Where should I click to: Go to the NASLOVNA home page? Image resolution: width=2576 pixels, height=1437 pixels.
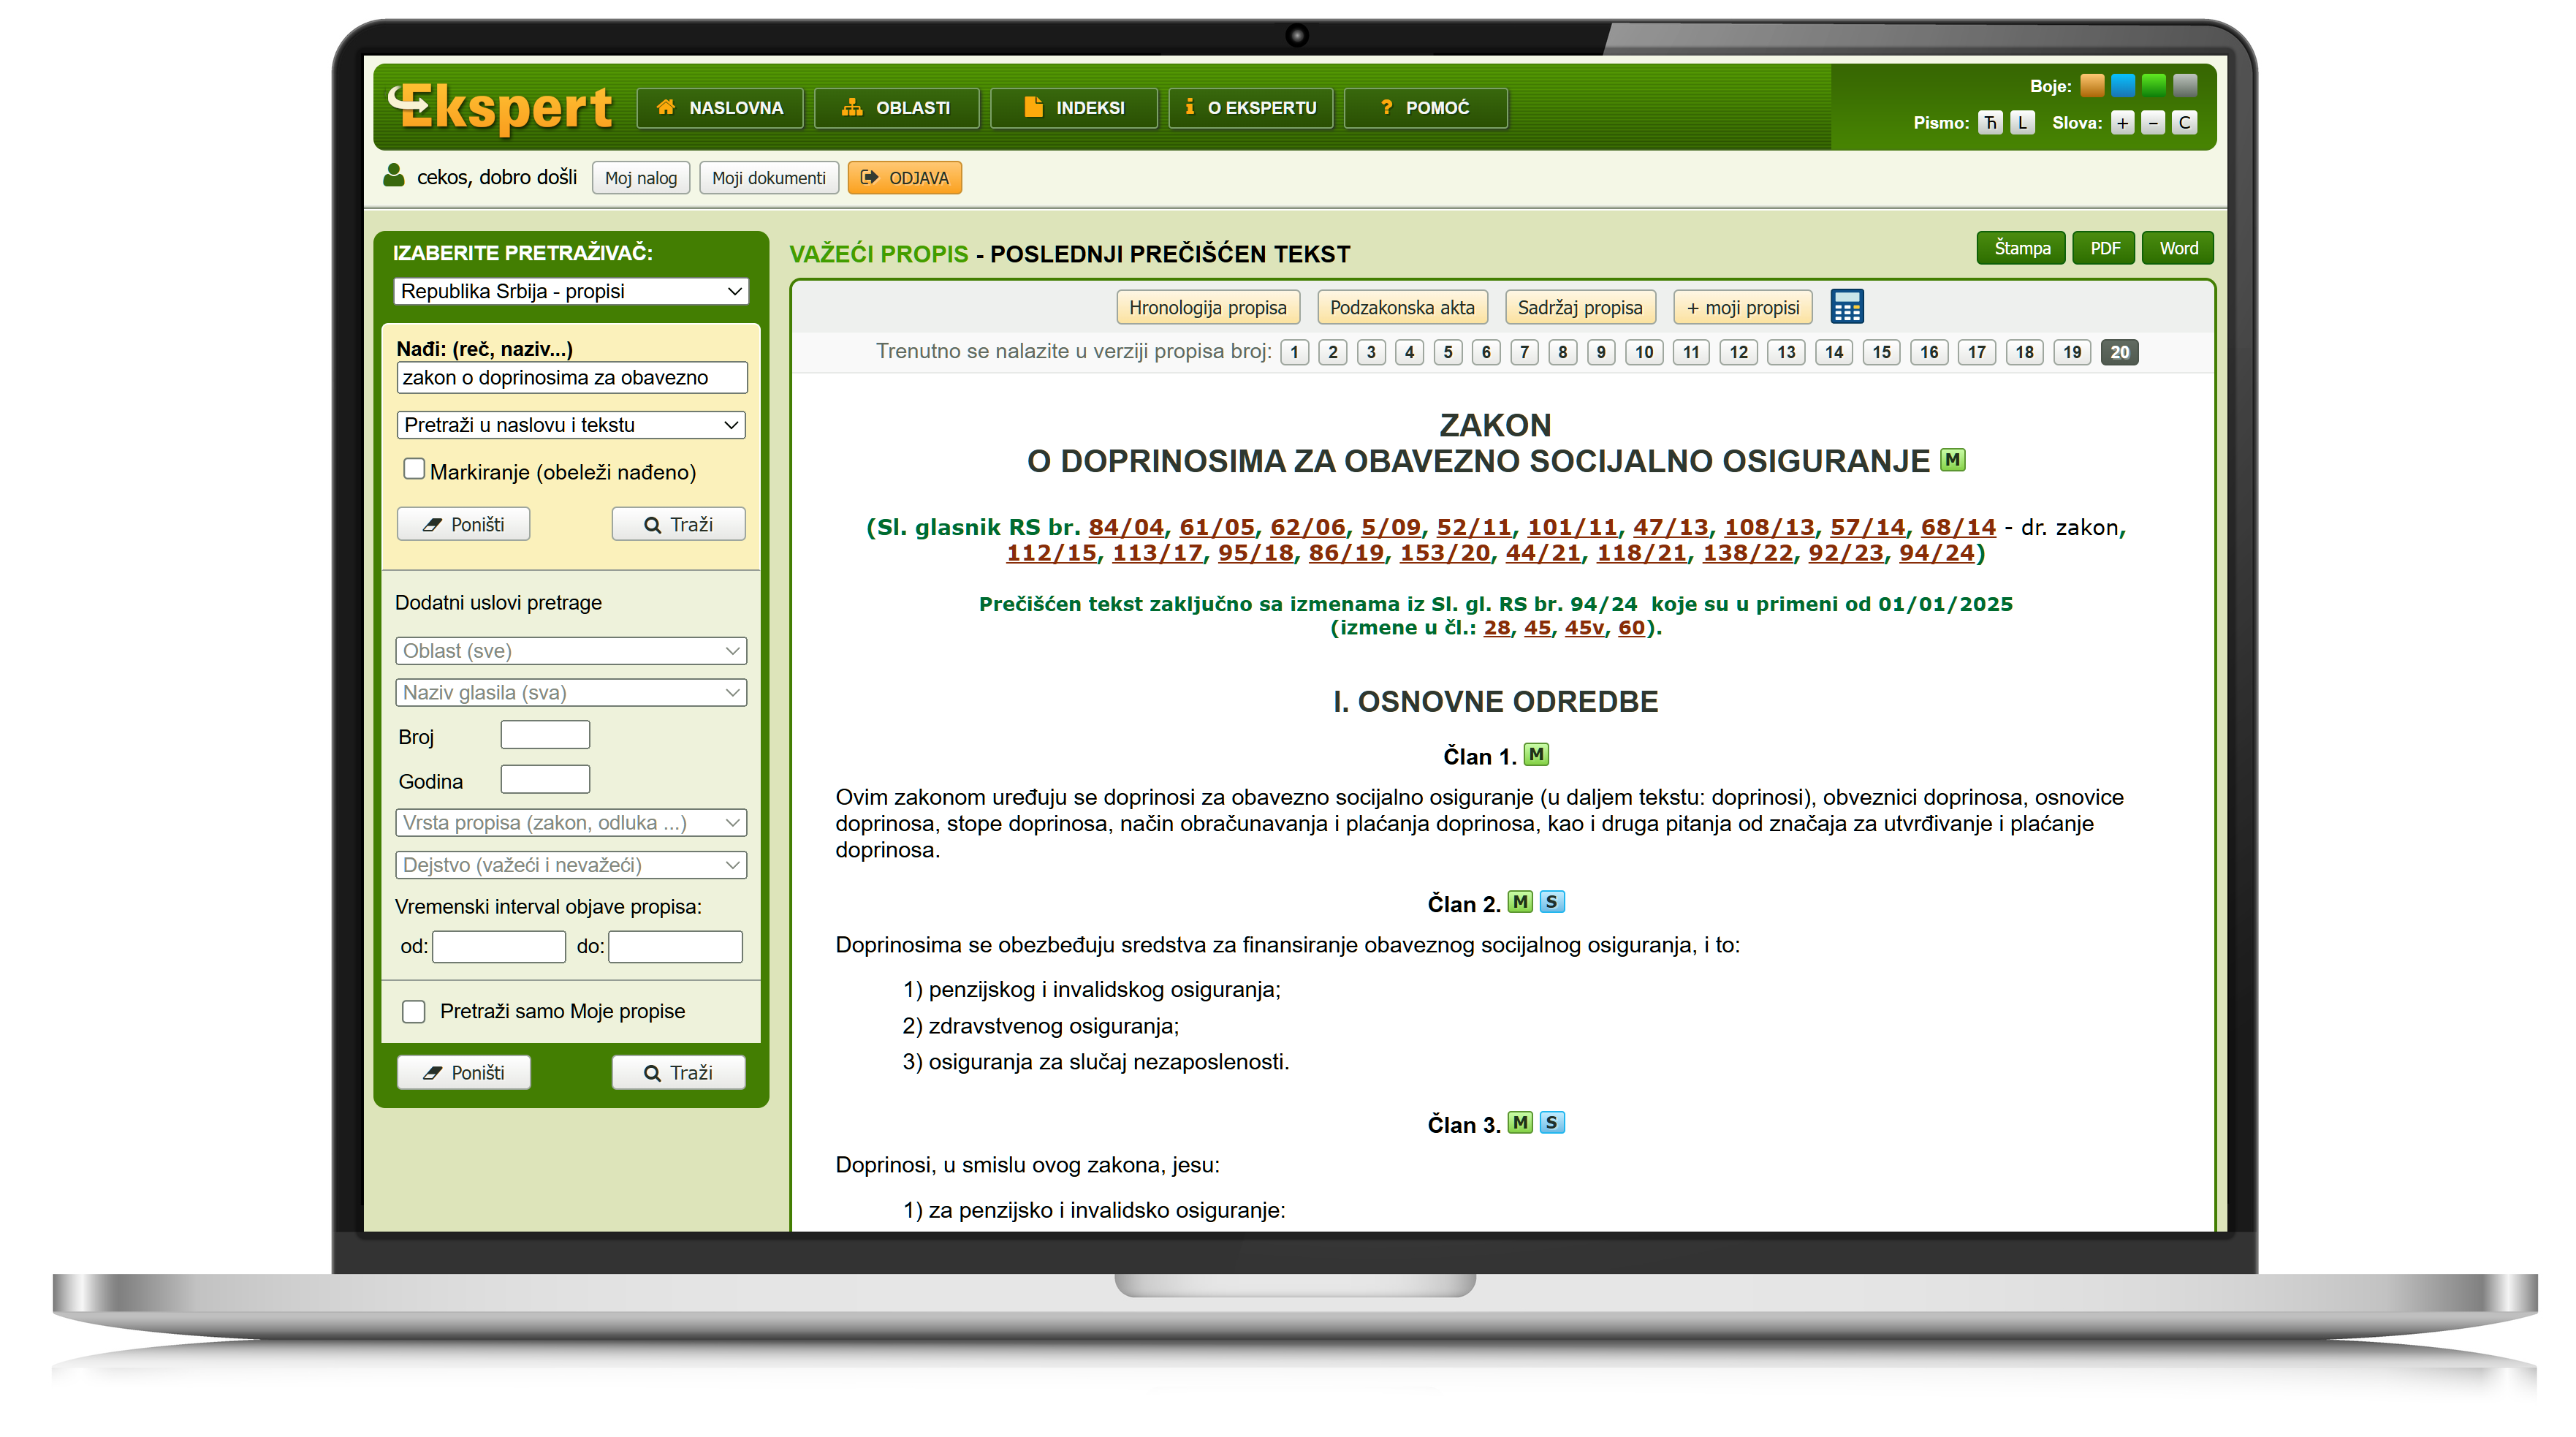click(720, 108)
